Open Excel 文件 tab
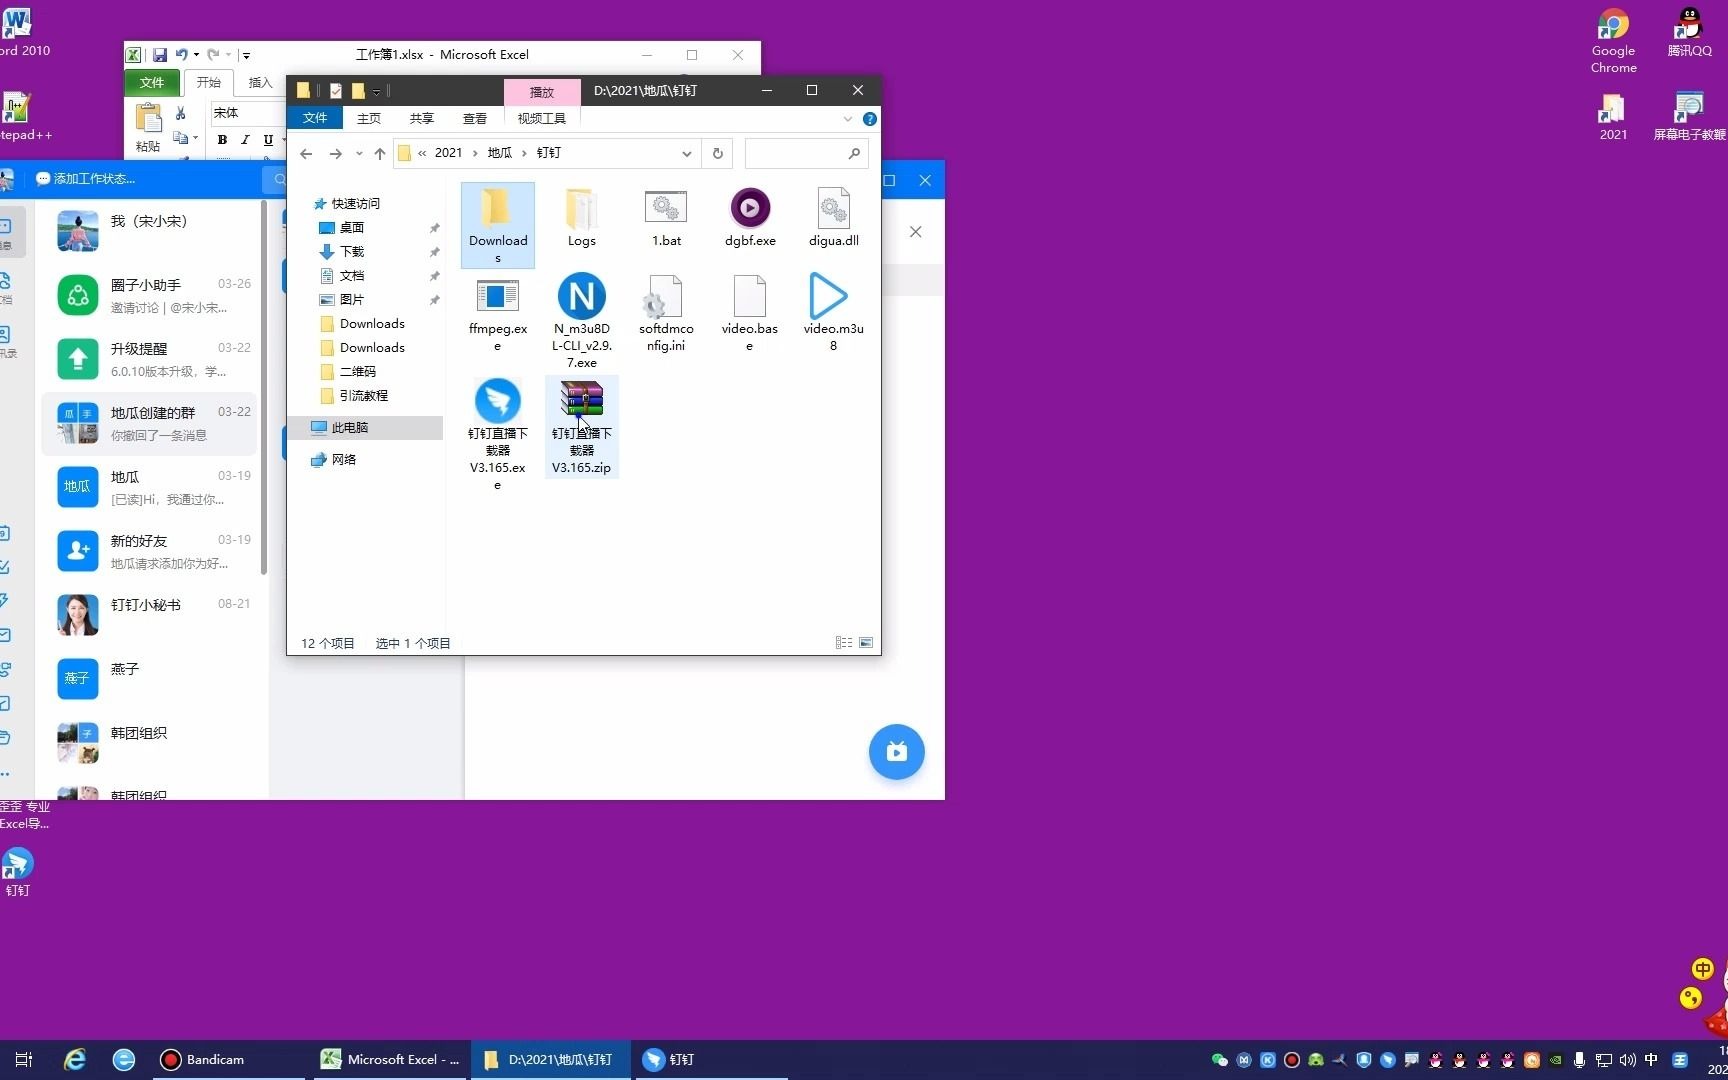Image resolution: width=1728 pixels, height=1080 pixels. 152,83
